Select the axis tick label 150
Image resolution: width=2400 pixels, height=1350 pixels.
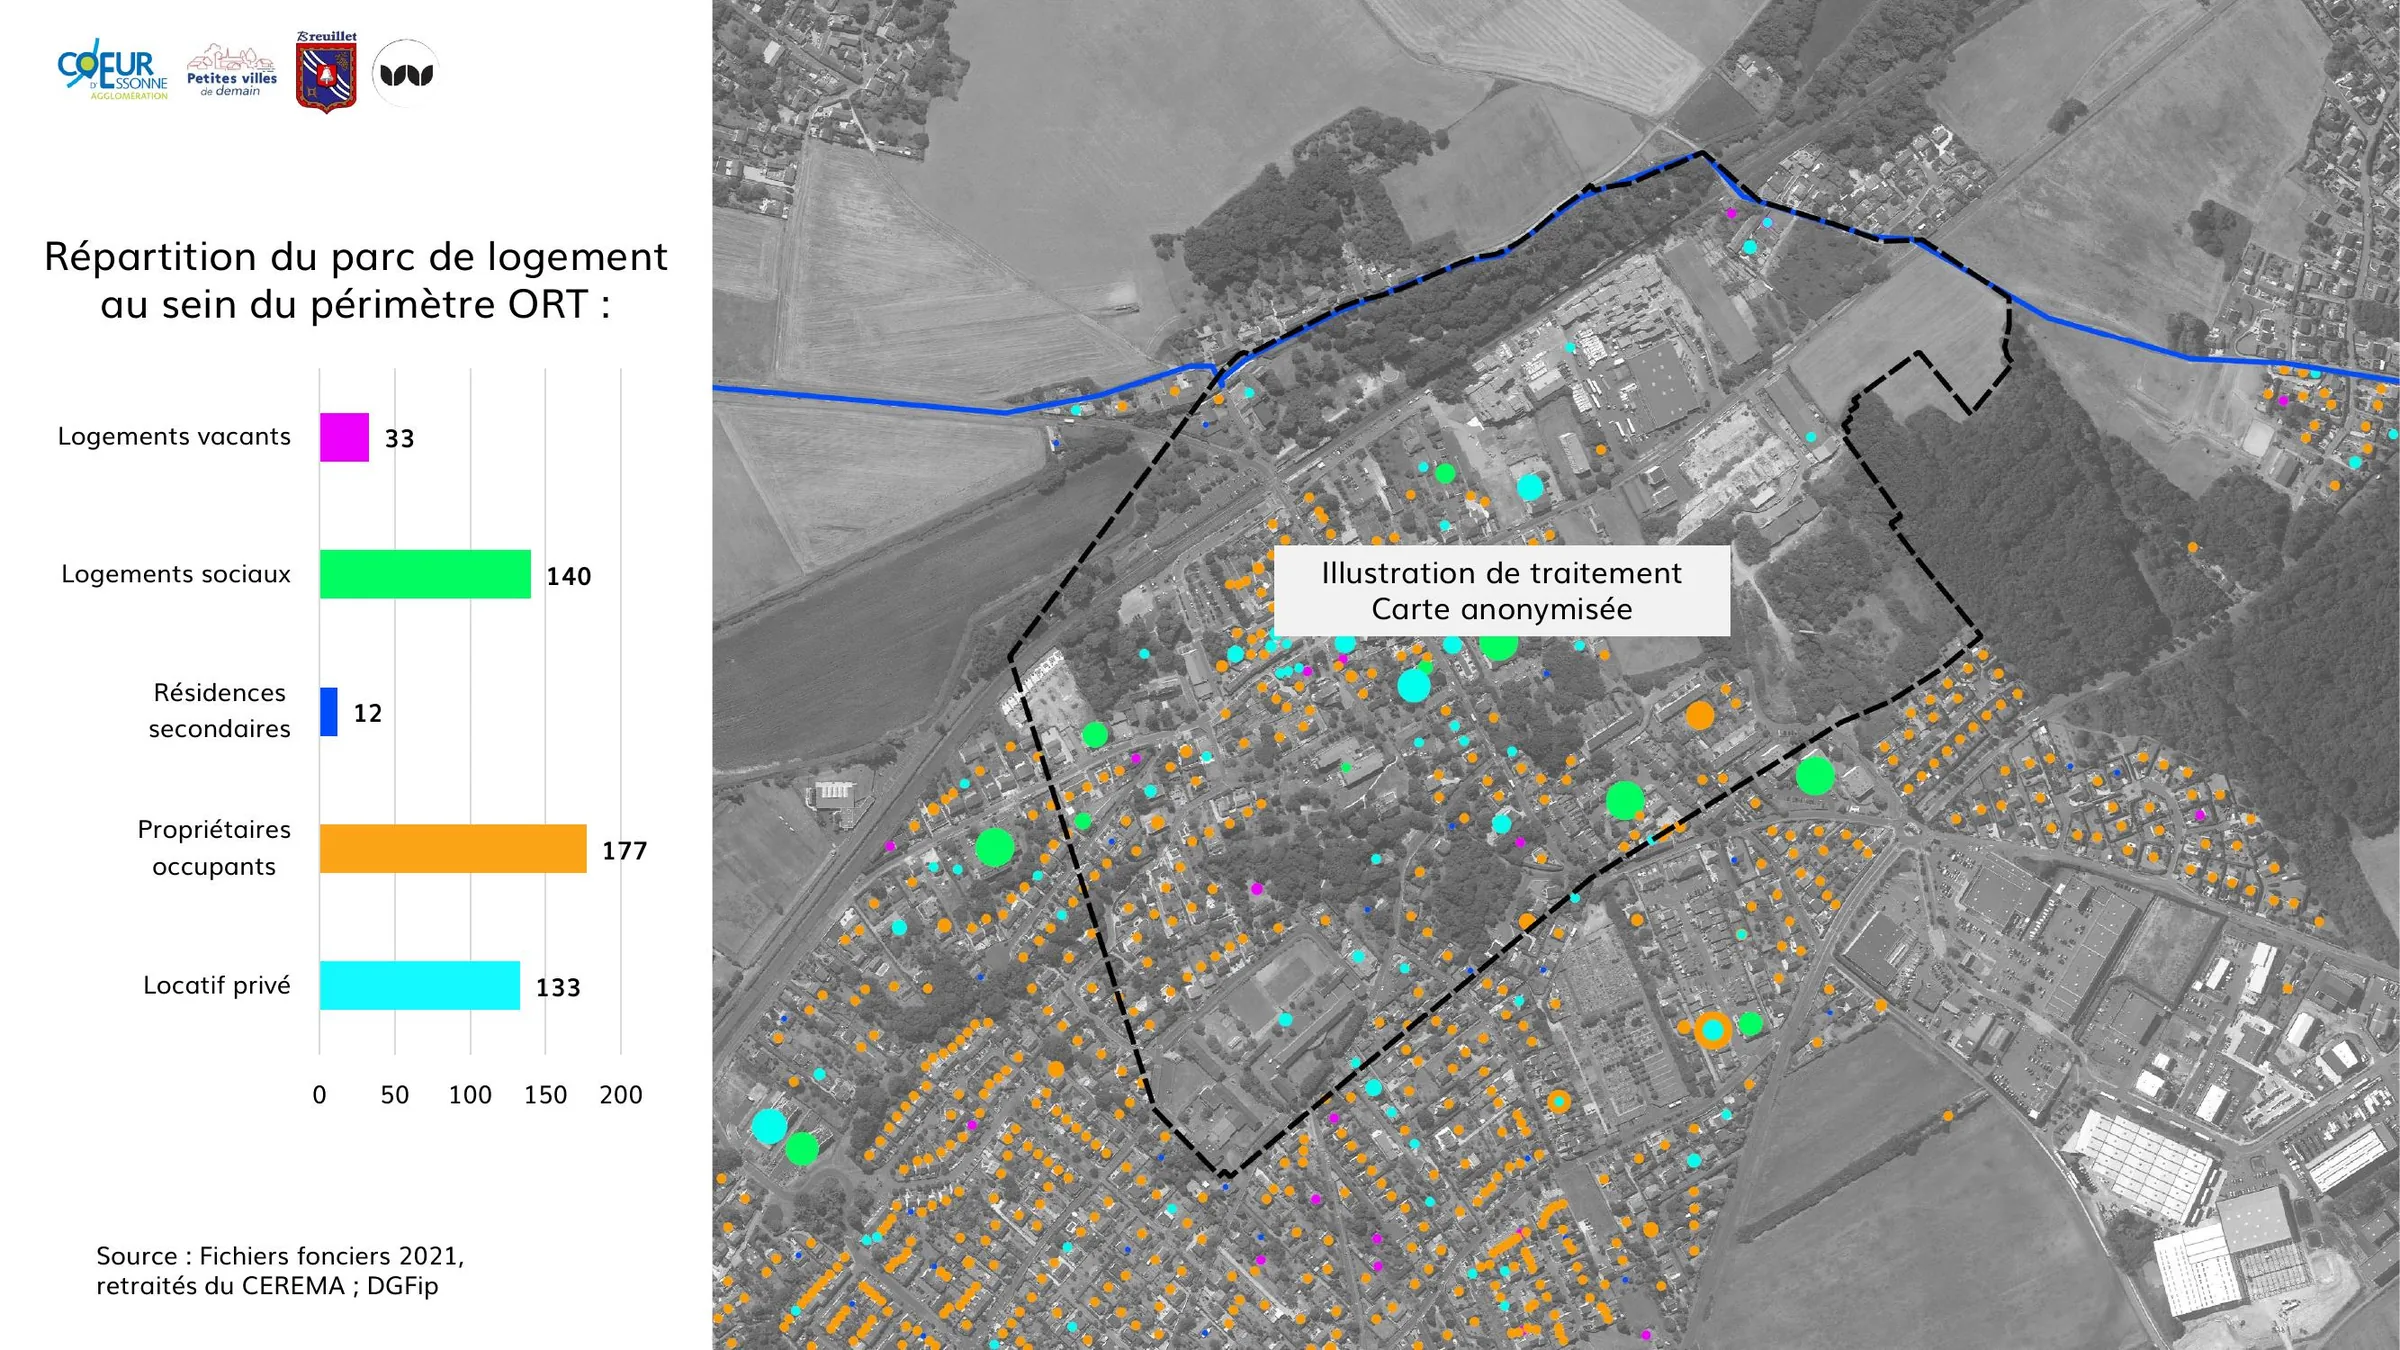click(x=546, y=1095)
